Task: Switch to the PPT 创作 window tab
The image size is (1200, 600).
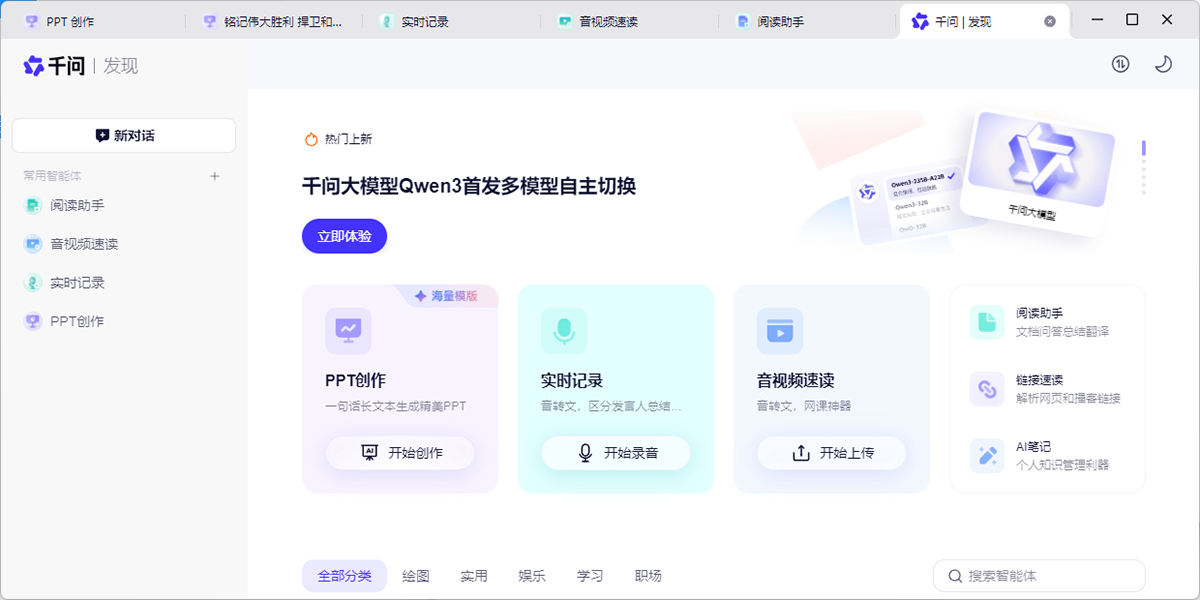Action: click(70, 20)
